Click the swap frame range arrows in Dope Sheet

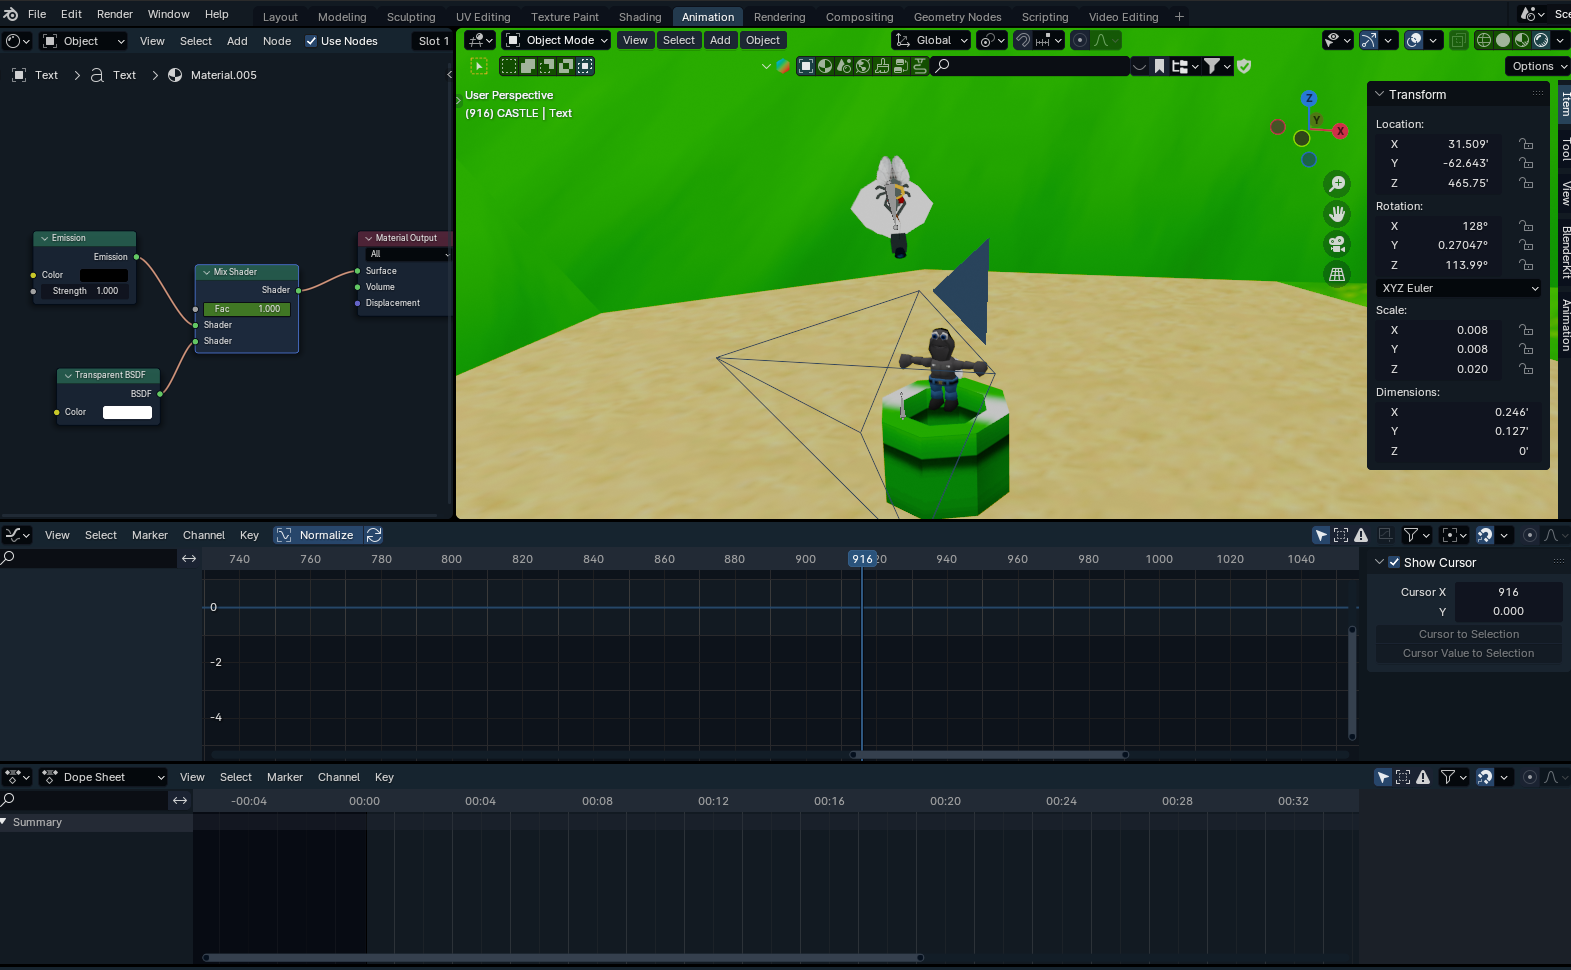click(180, 800)
